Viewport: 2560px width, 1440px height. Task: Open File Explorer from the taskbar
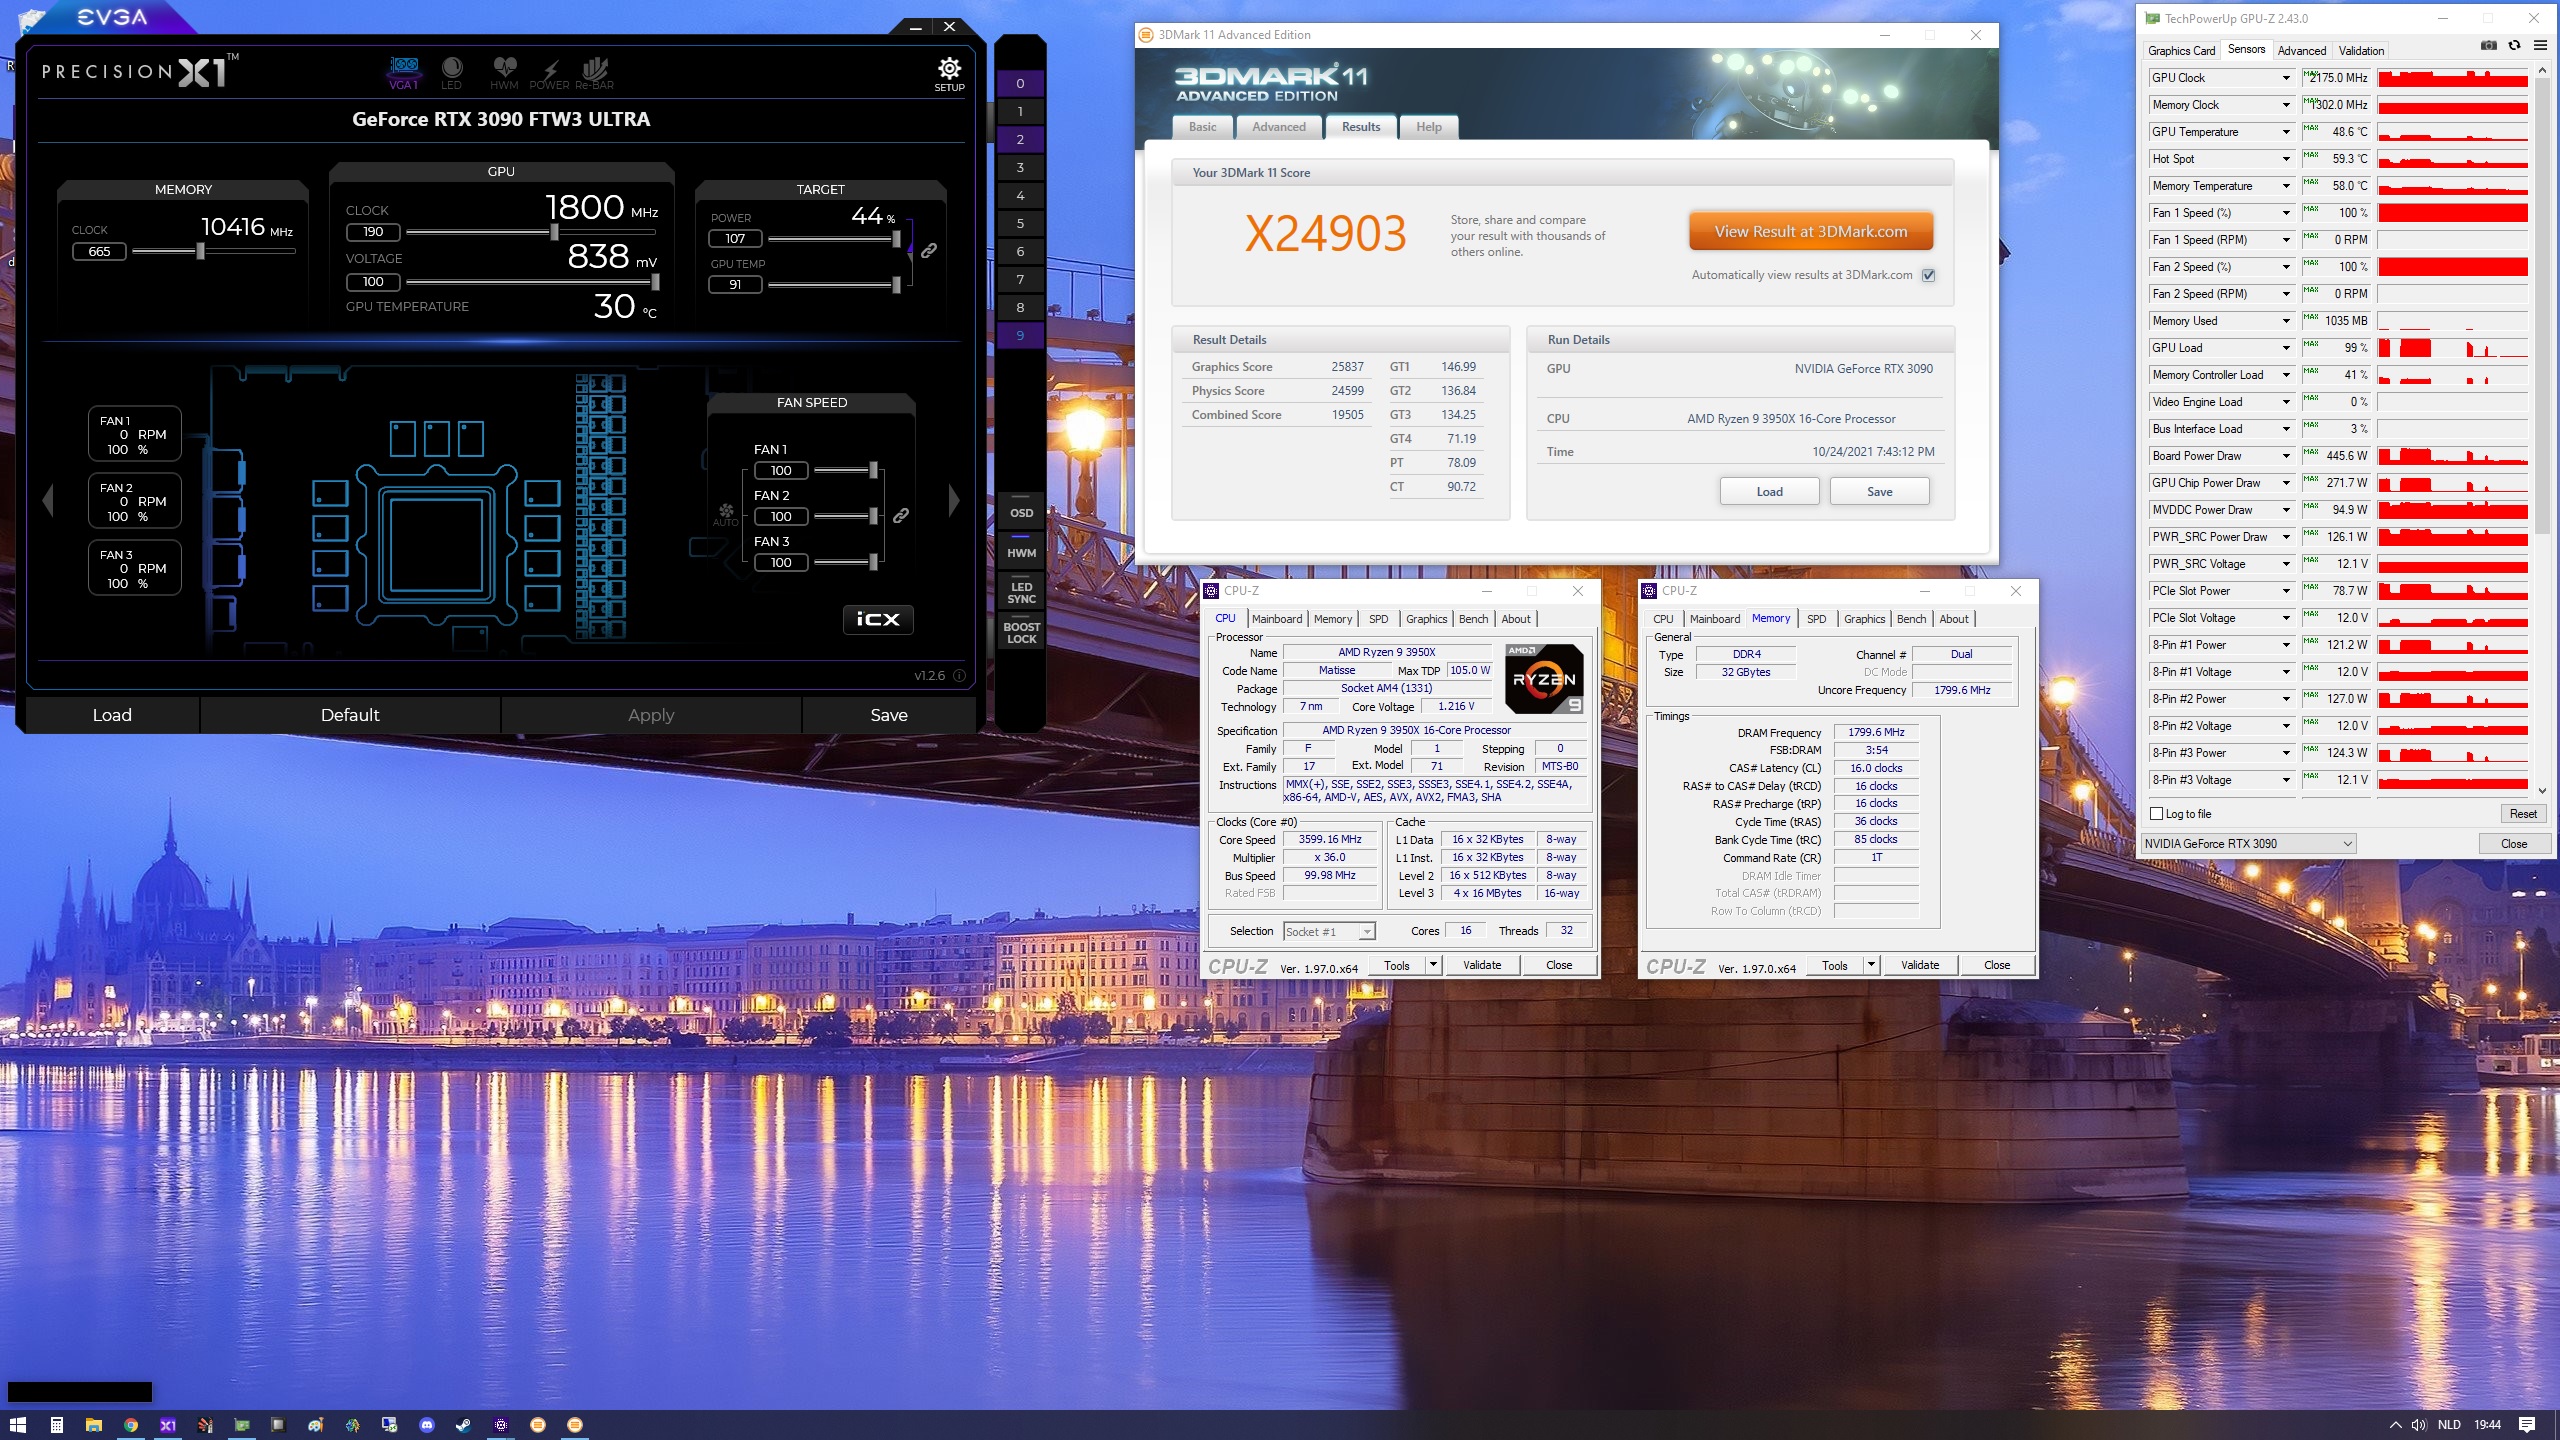(94, 1425)
